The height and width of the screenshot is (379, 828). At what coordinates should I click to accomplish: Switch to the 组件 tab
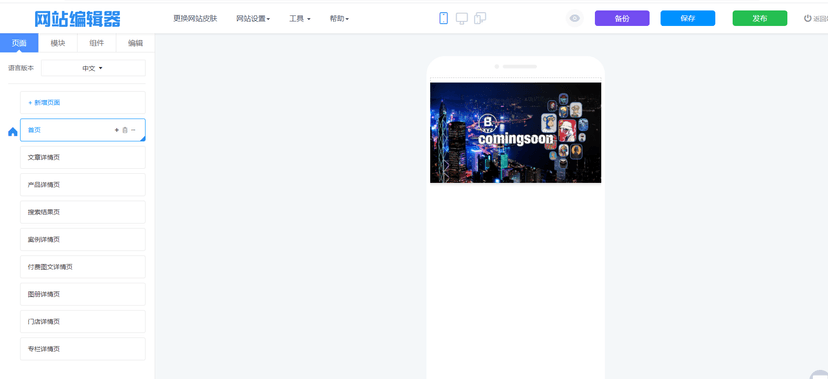(x=97, y=43)
